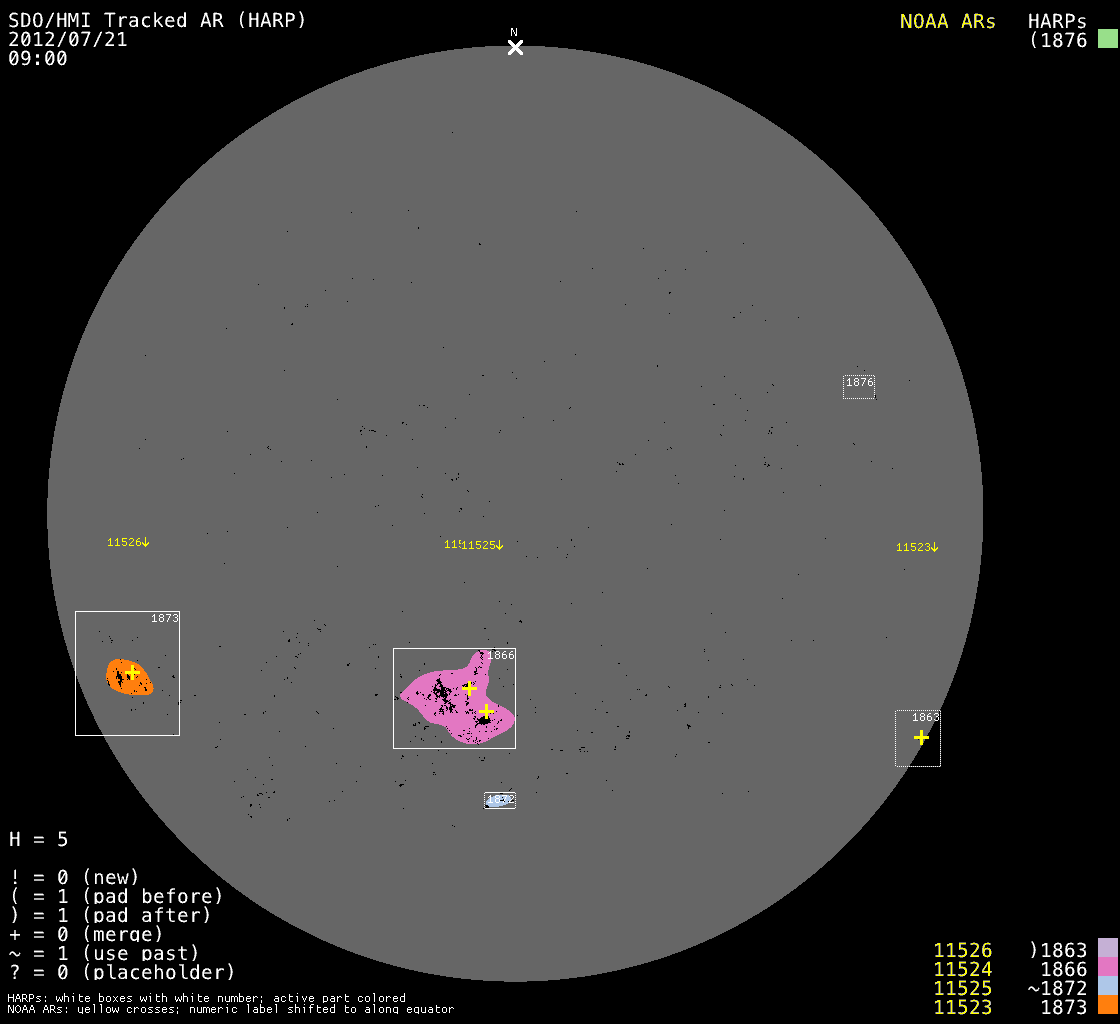
Task: Click the light blue swatch next to ~1872
Action: click(1107, 987)
